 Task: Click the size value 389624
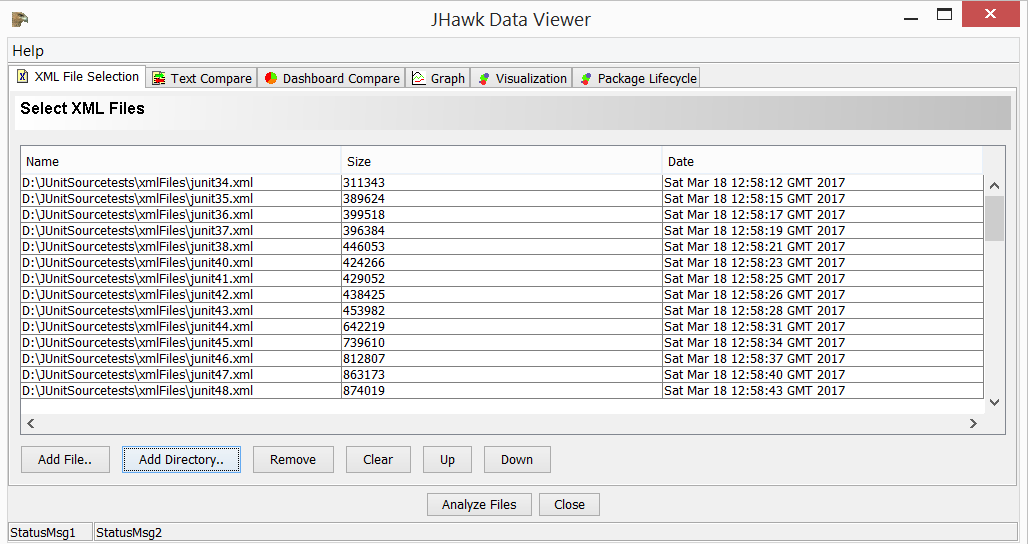click(x=364, y=199)
